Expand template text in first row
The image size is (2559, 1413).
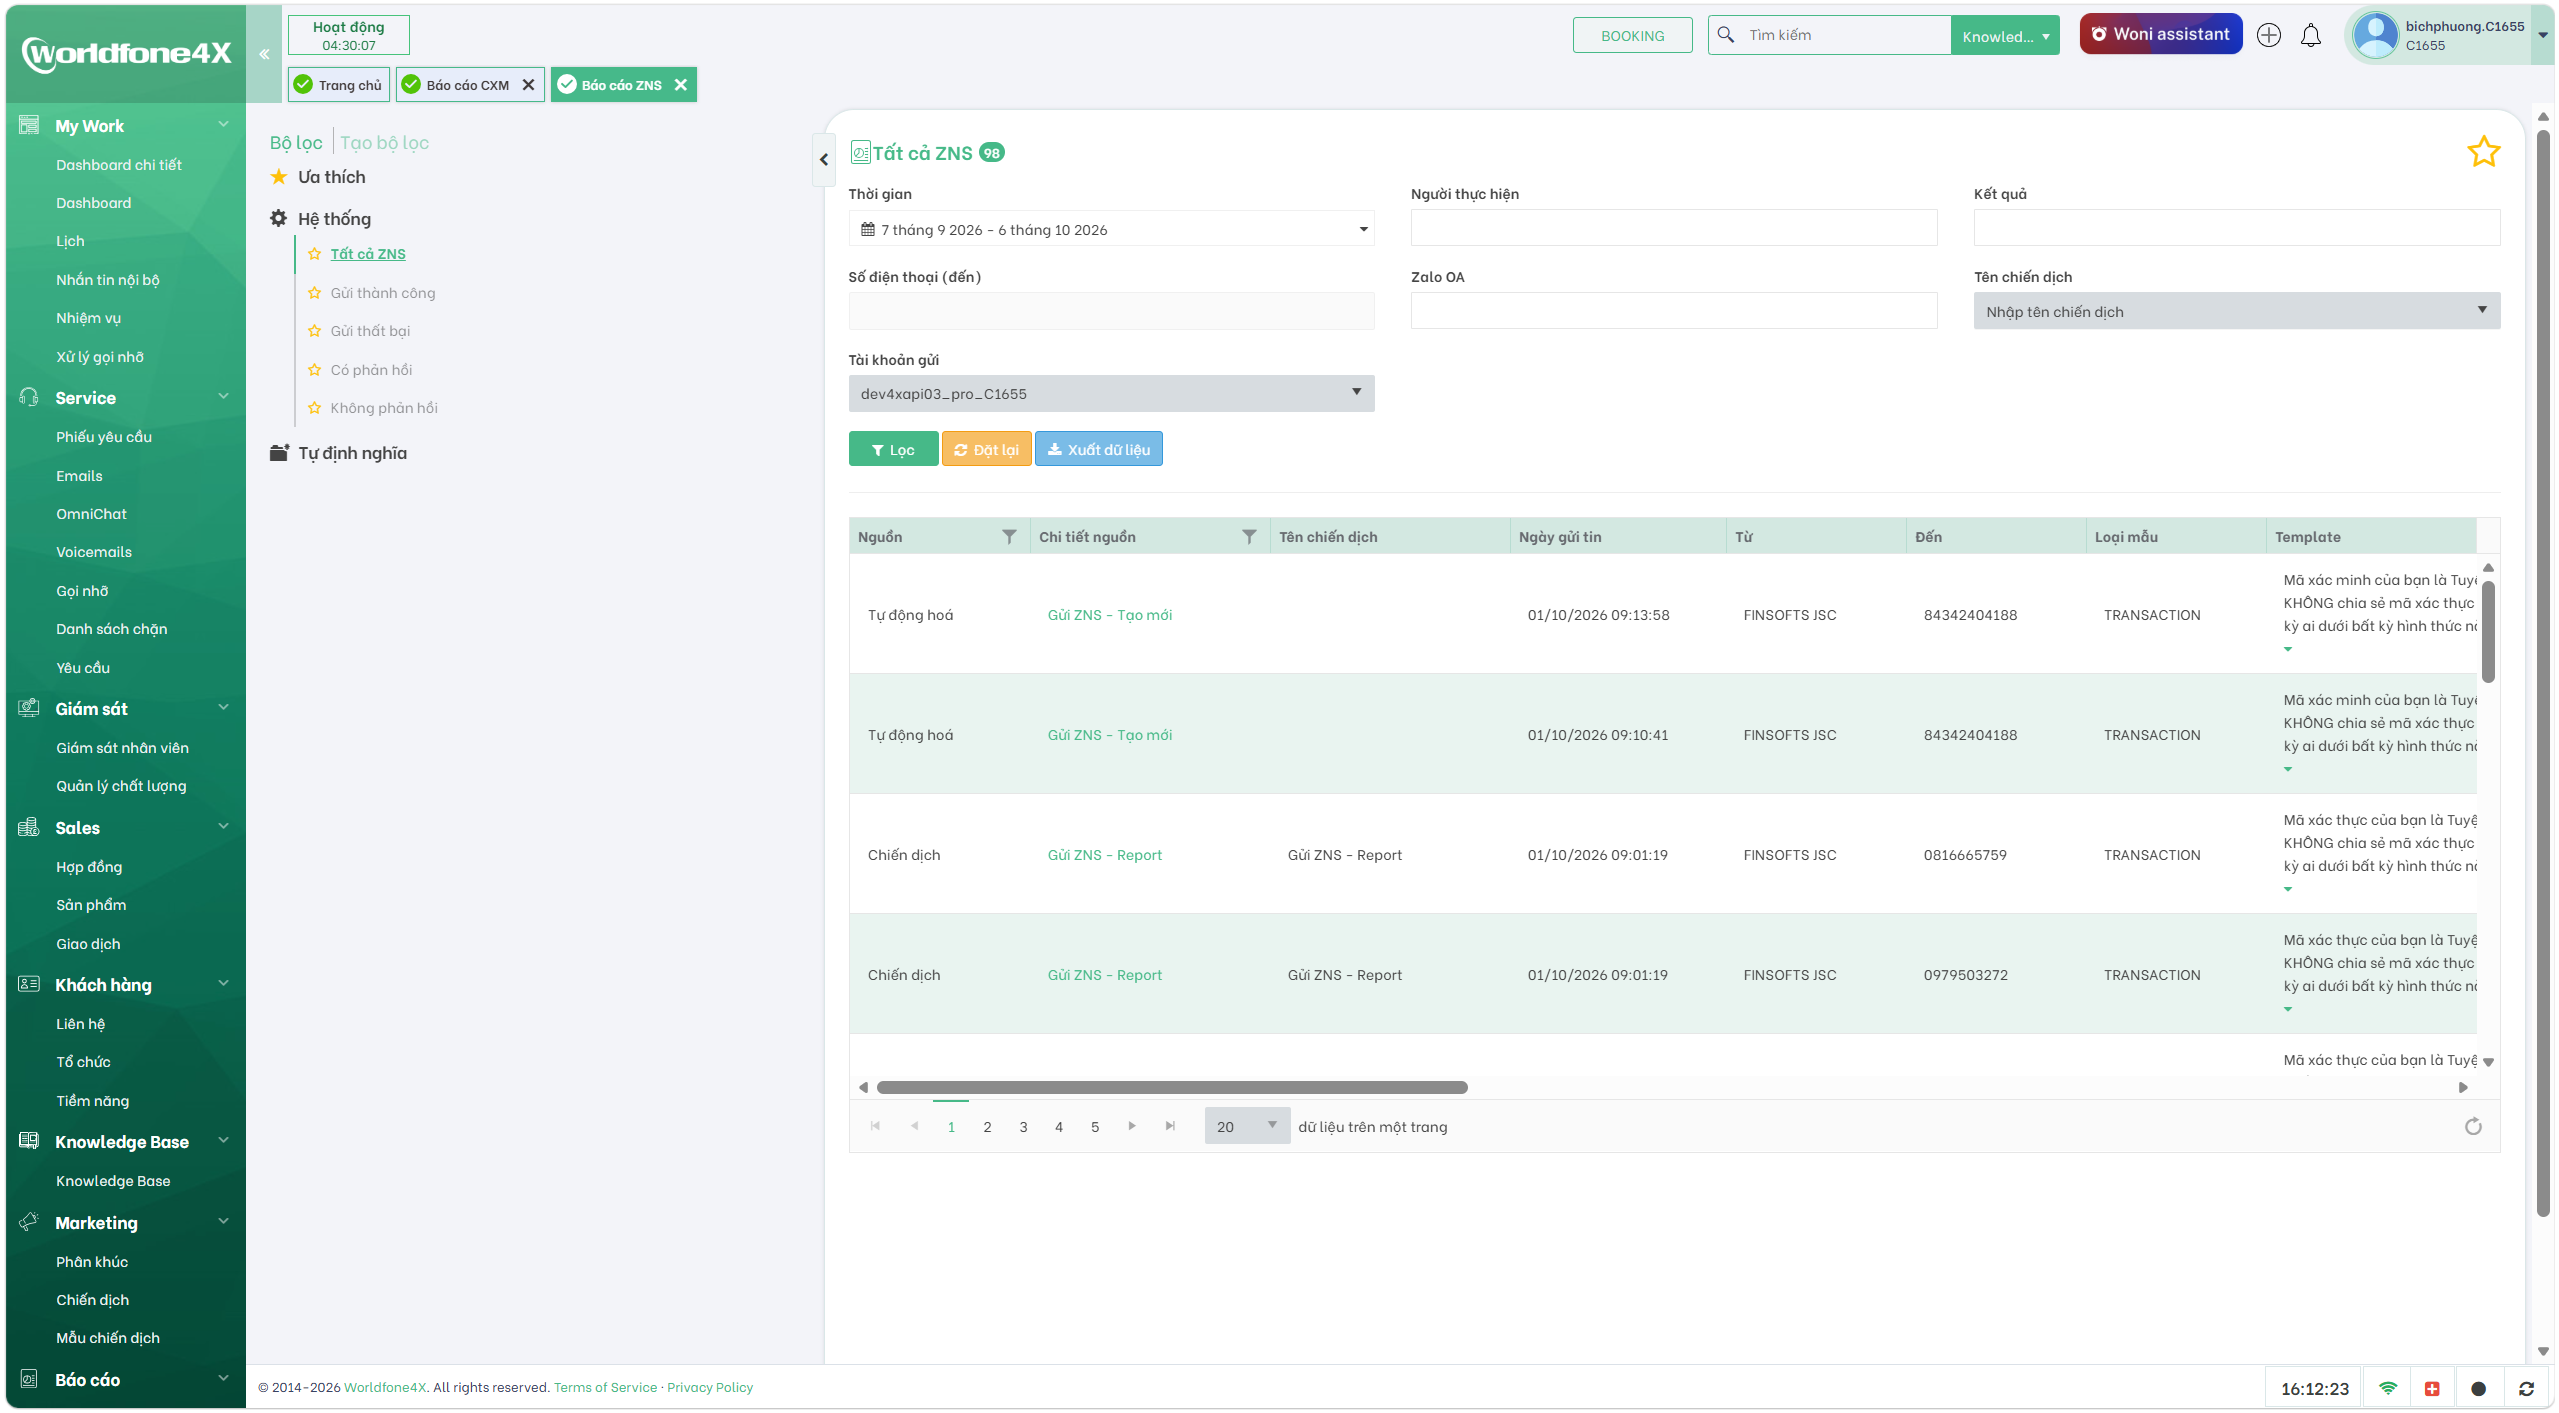pyautogui.click(x=2287, y=650)
